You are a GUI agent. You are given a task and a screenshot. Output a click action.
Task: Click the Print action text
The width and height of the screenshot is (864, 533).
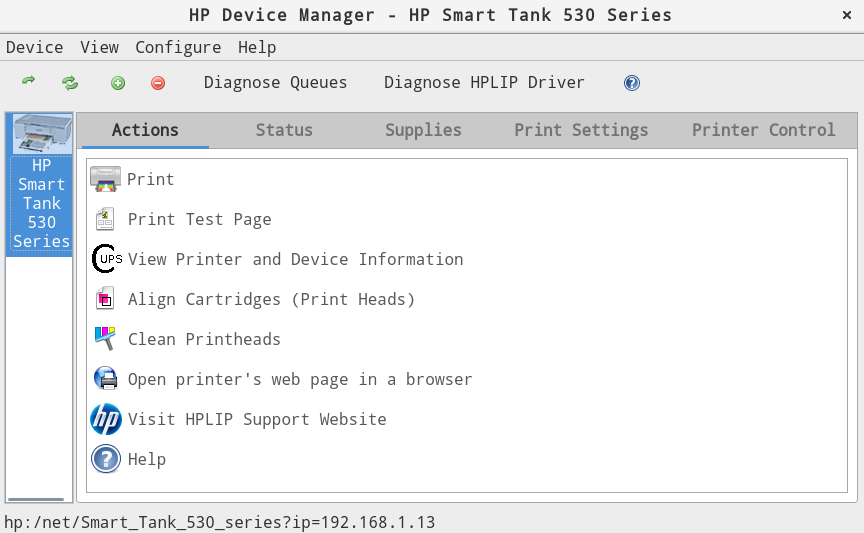click(150, 179)
